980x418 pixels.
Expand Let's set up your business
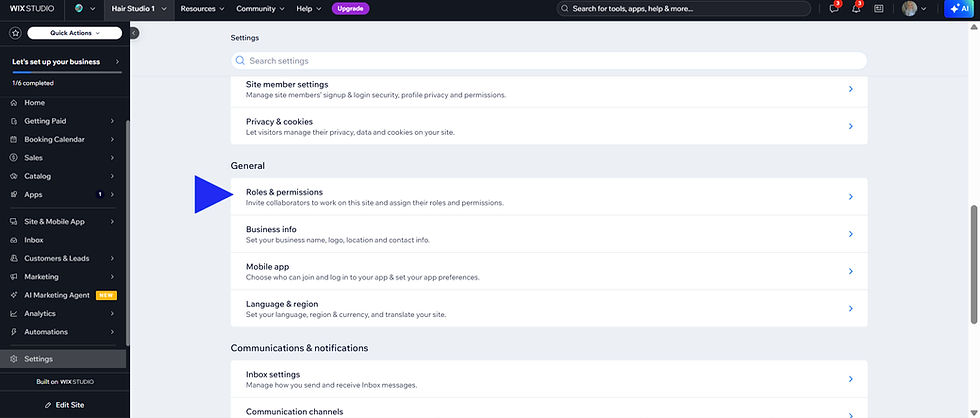(65, 62)
